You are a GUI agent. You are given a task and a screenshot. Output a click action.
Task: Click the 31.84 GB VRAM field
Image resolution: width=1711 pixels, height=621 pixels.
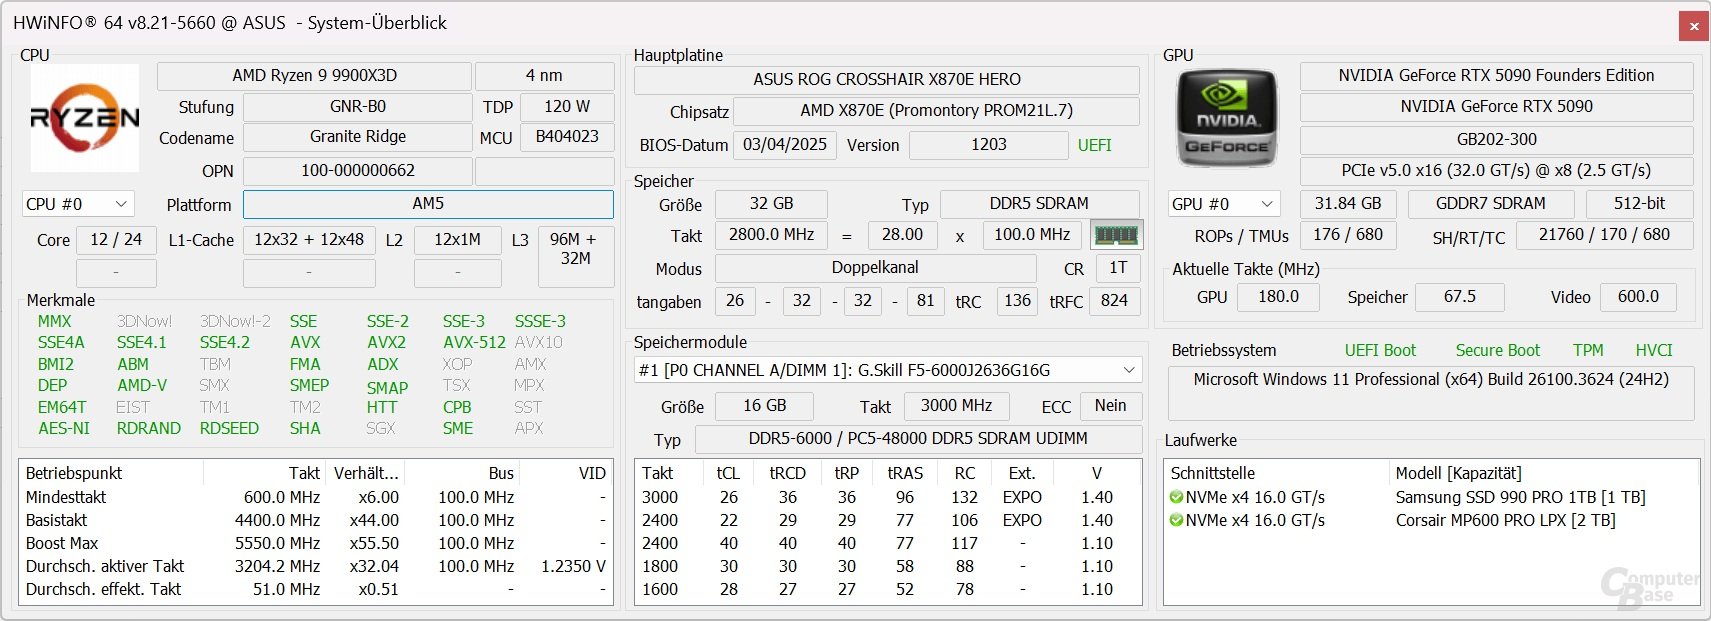point(1347,204)
